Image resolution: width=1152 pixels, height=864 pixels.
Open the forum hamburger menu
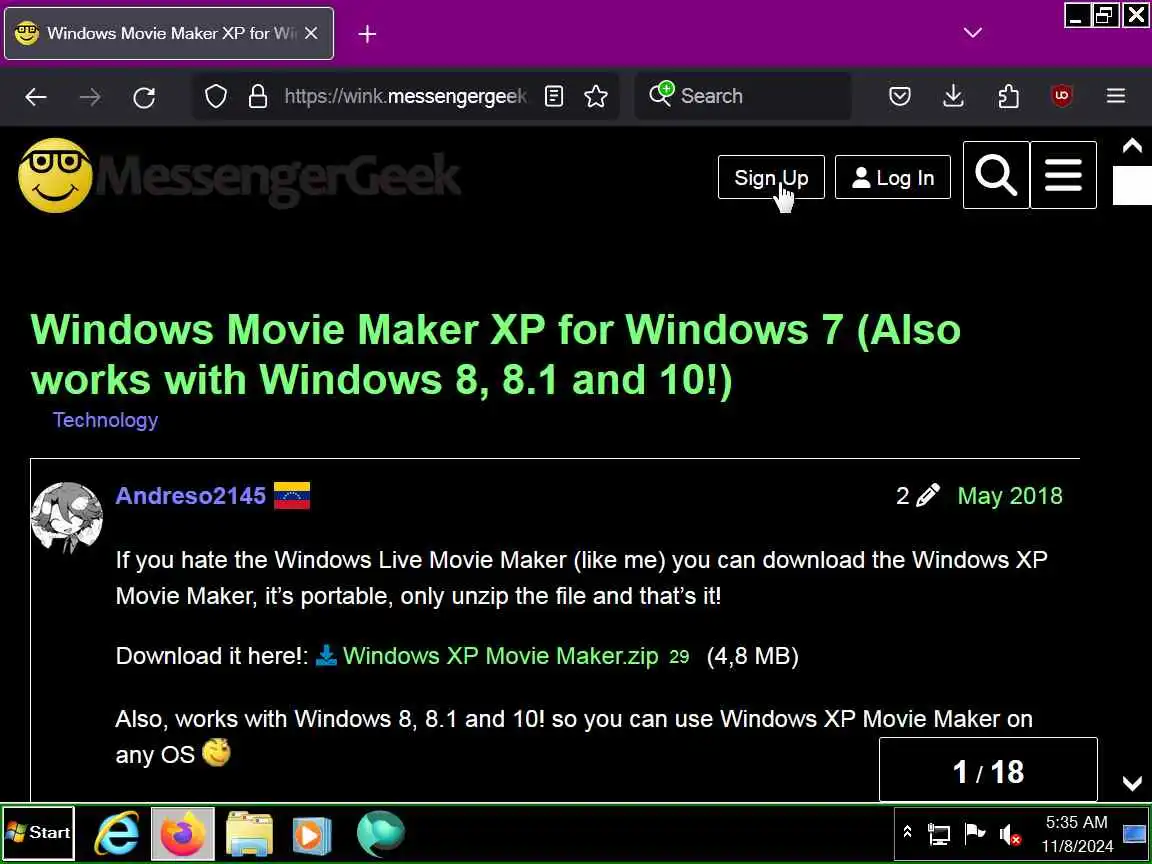pos(1063,176)
